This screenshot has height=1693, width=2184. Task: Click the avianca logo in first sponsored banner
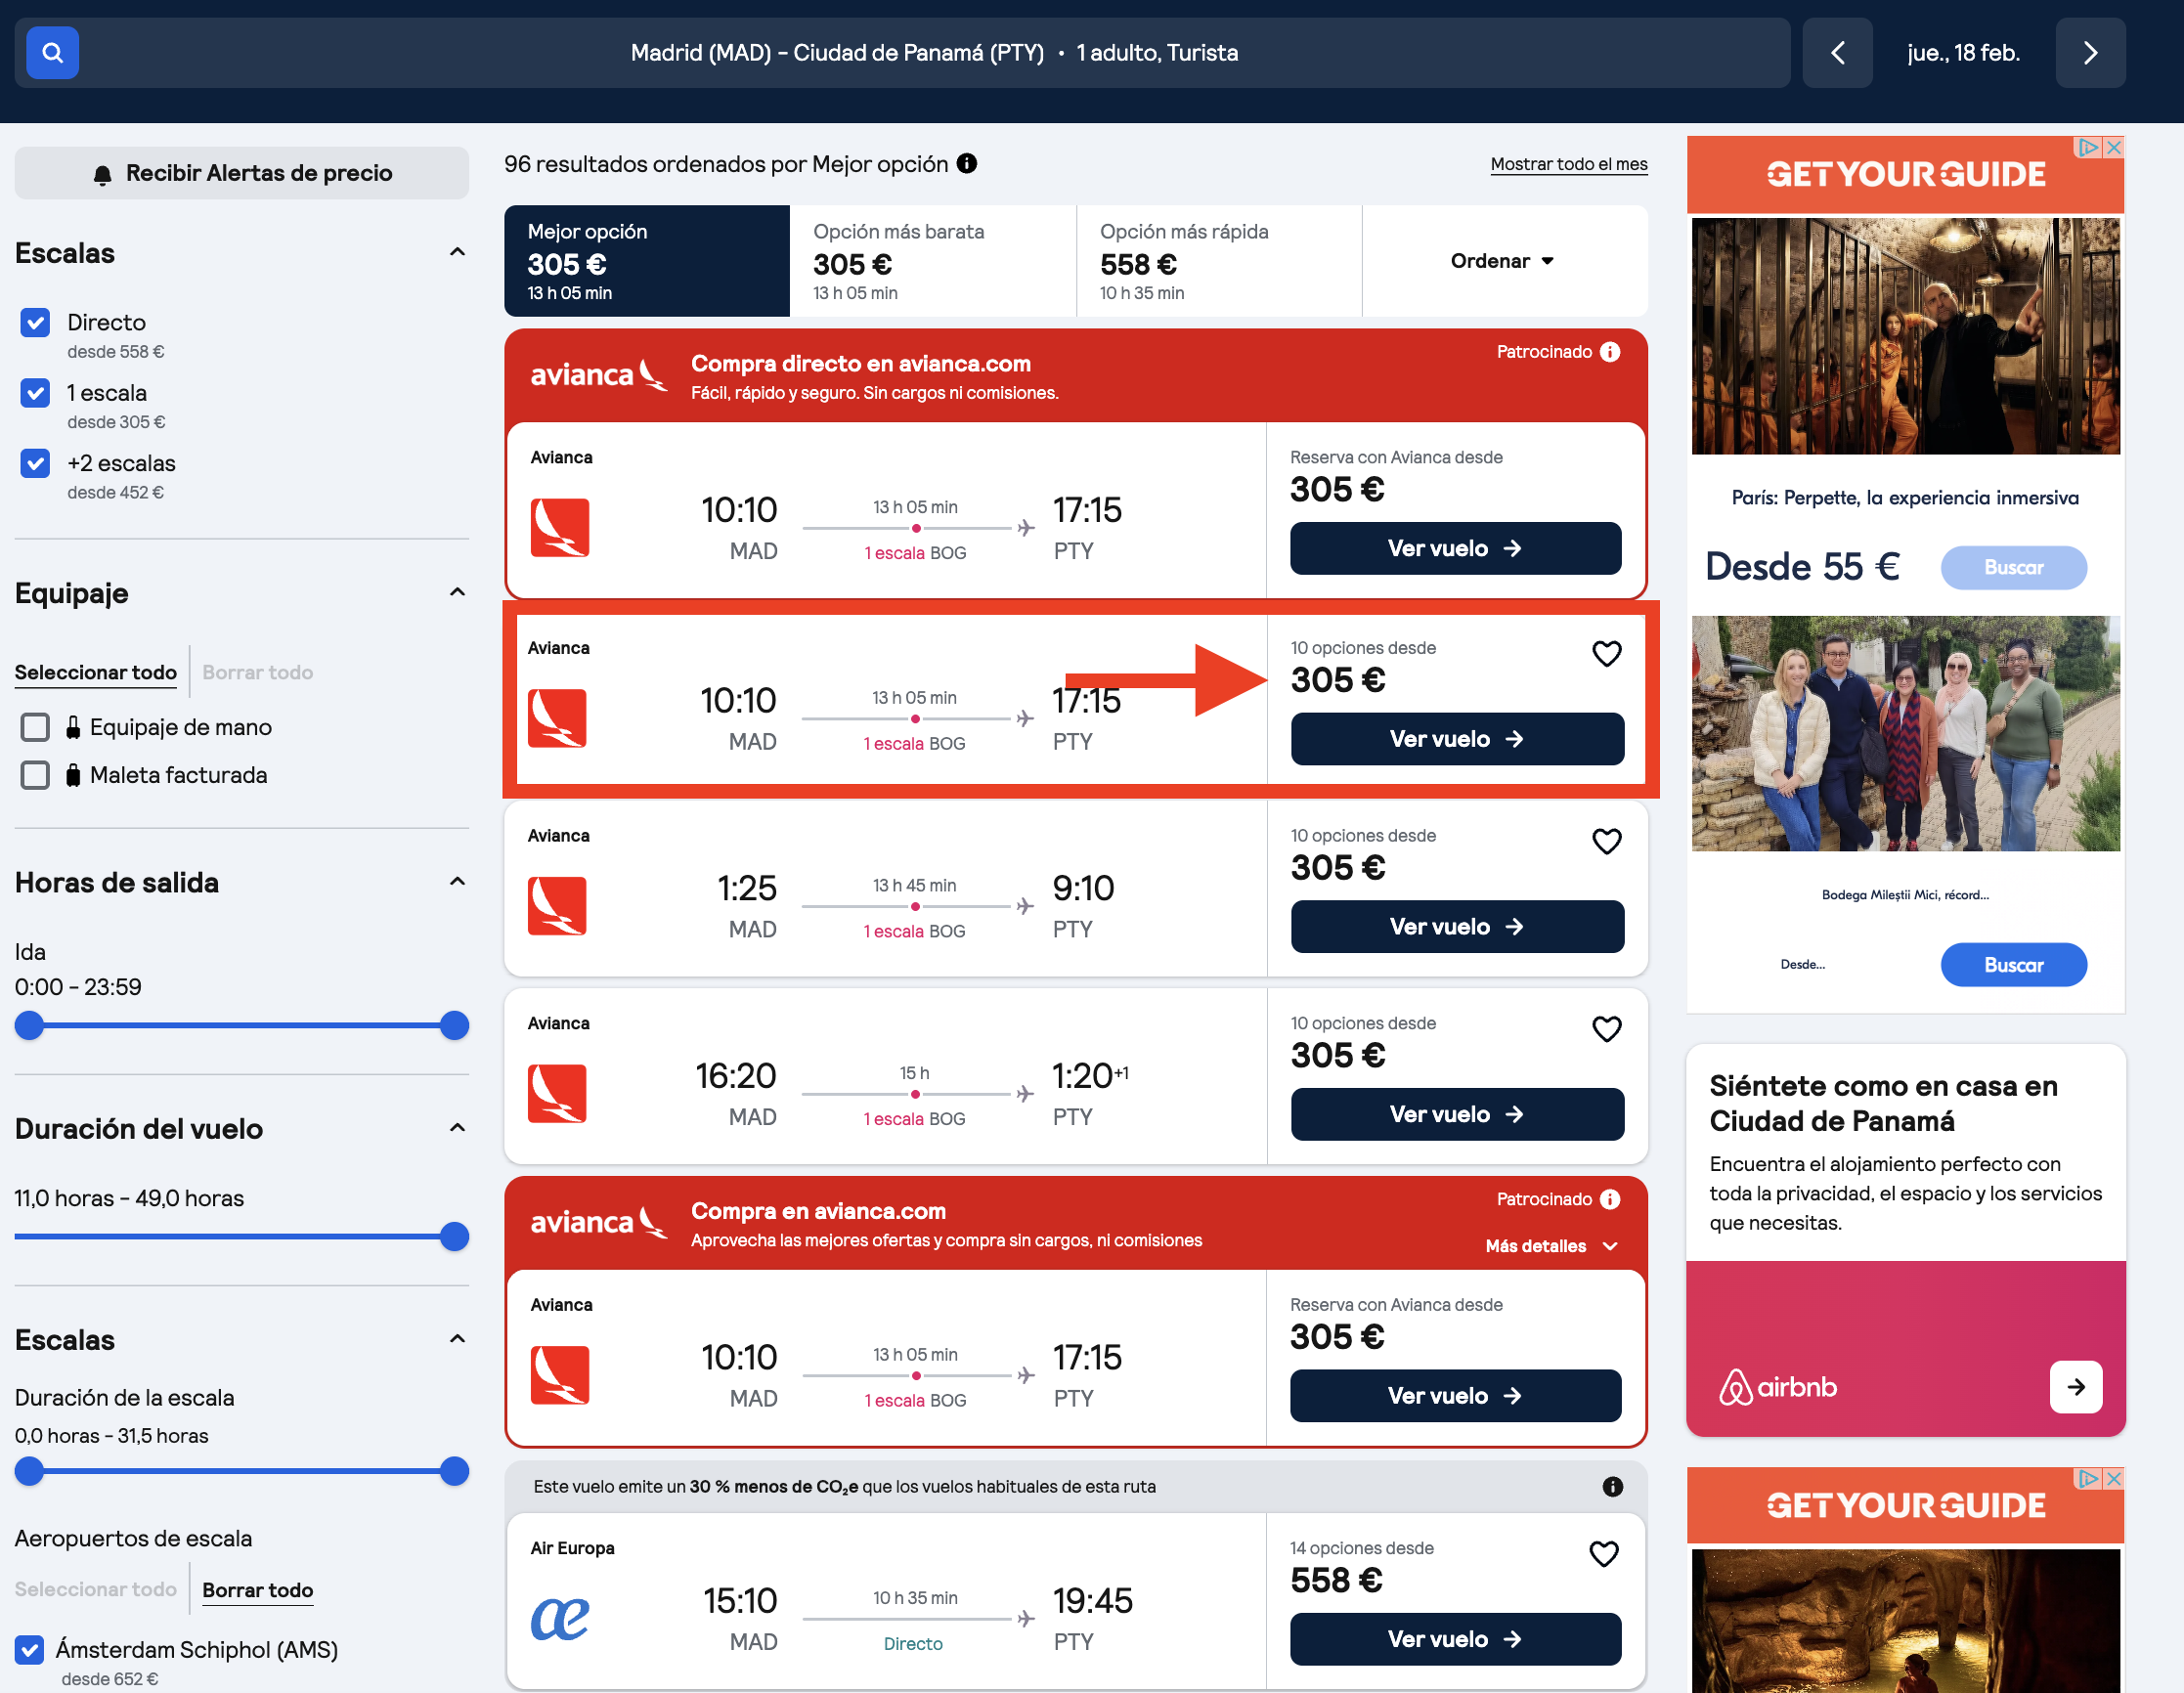tap(599, 375)
